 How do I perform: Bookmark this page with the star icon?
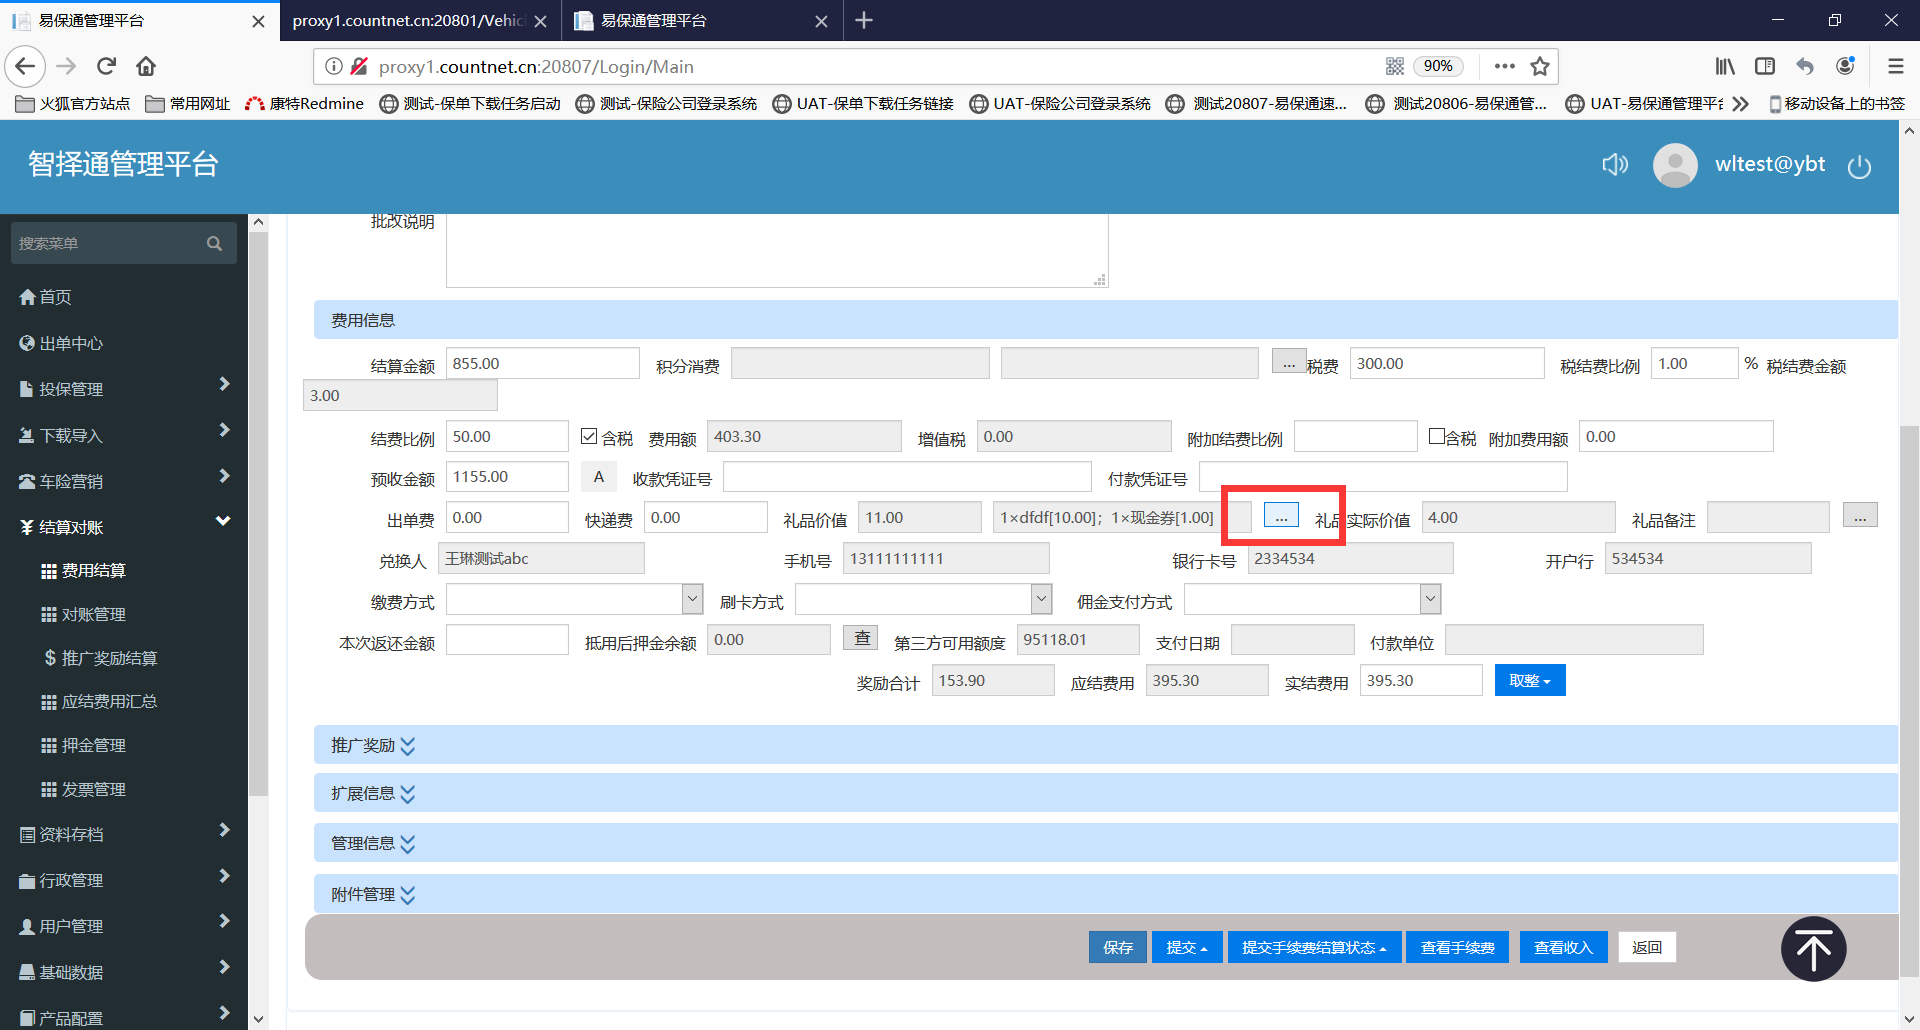point(1540,67)
